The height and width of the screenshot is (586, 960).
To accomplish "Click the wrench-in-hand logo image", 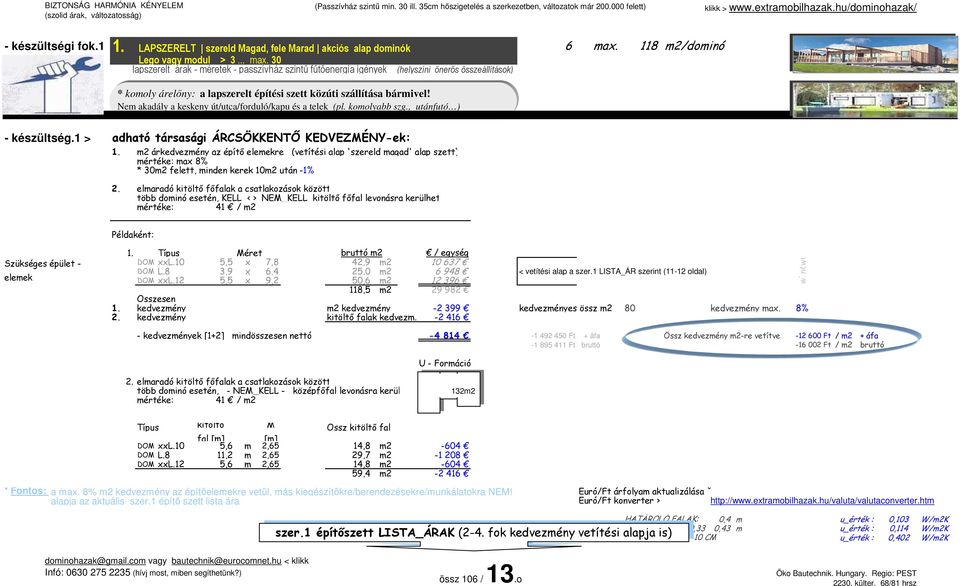I will 53,84.
